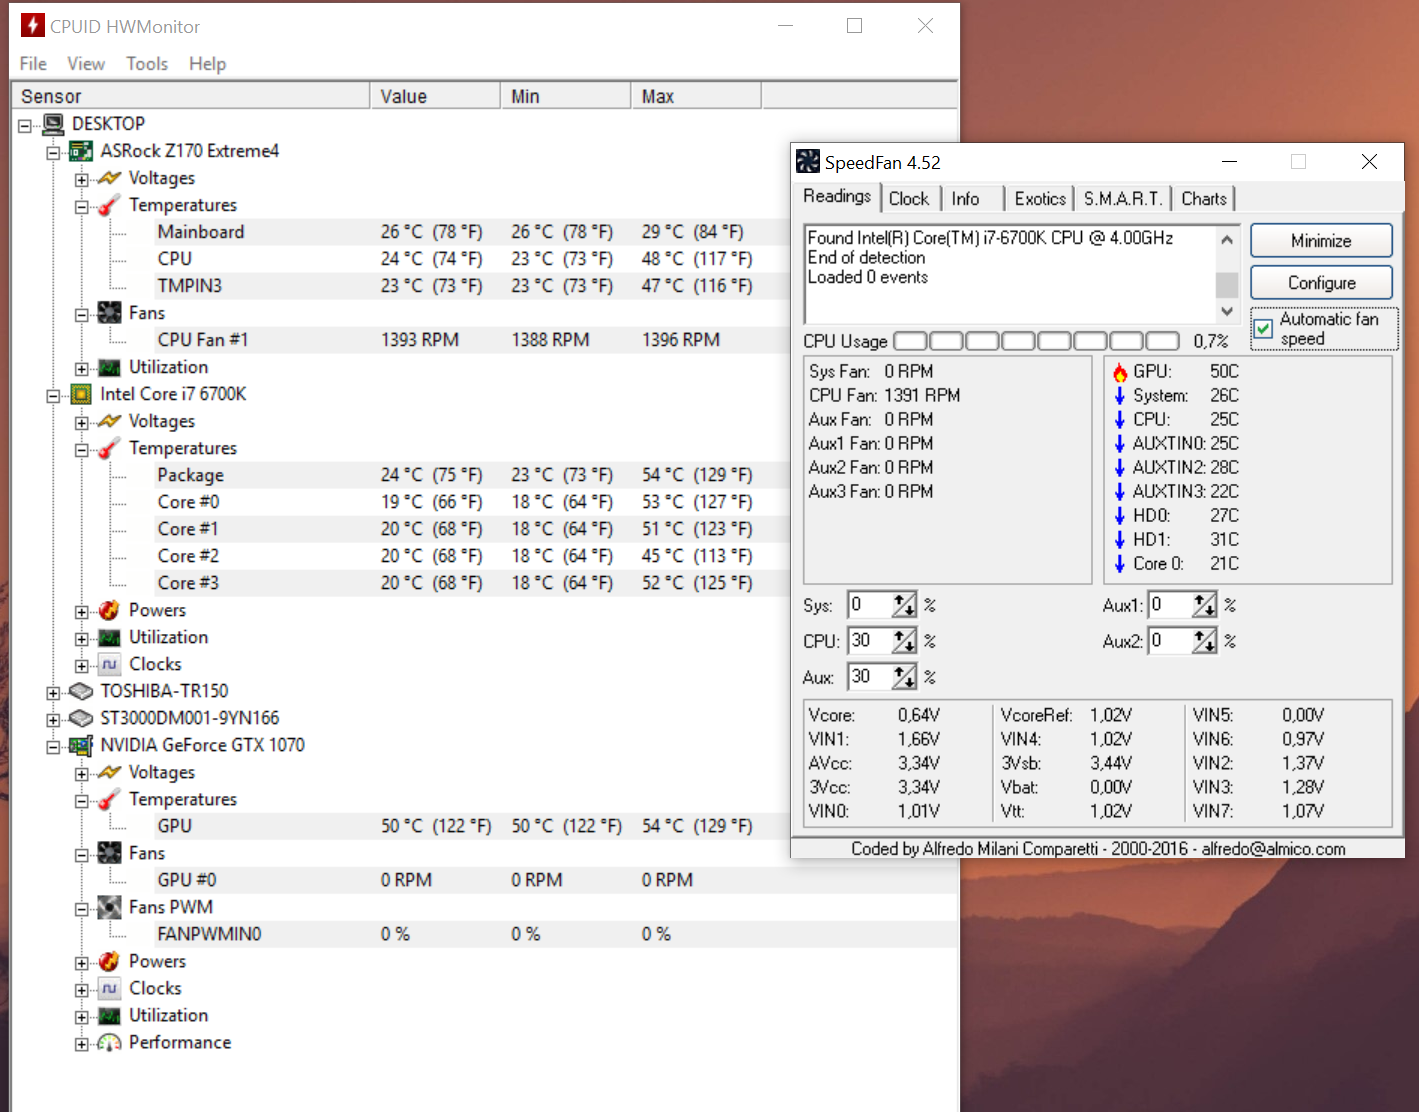The height and width of the screenshot is (1112, 1419).
Task: Collapse the DESKTOP tree node
Action: (25, 126)
